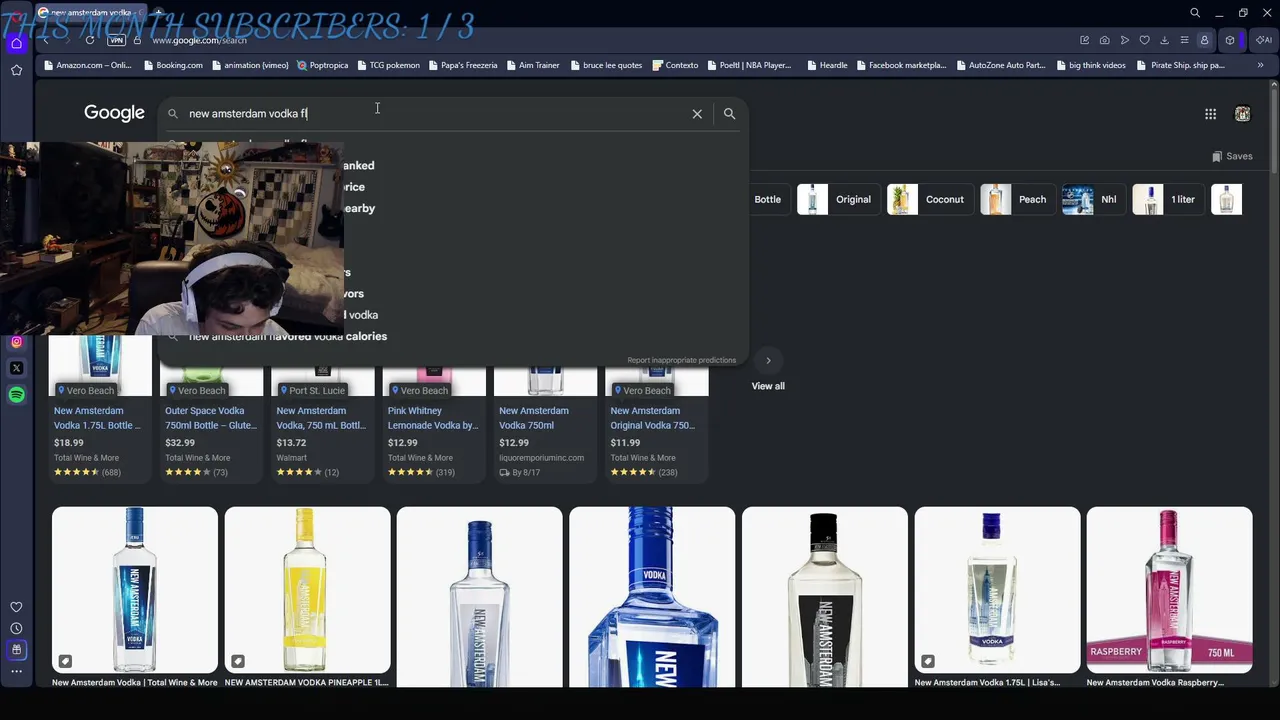Toggle the VPN badge in the address bar
1280x720 pixels.
(116, 40)
